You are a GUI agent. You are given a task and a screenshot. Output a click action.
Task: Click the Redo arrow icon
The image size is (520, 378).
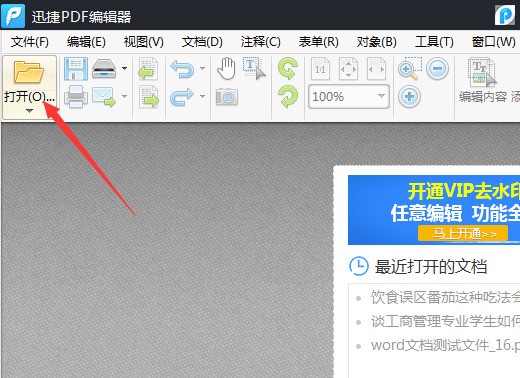pos(182,97)
